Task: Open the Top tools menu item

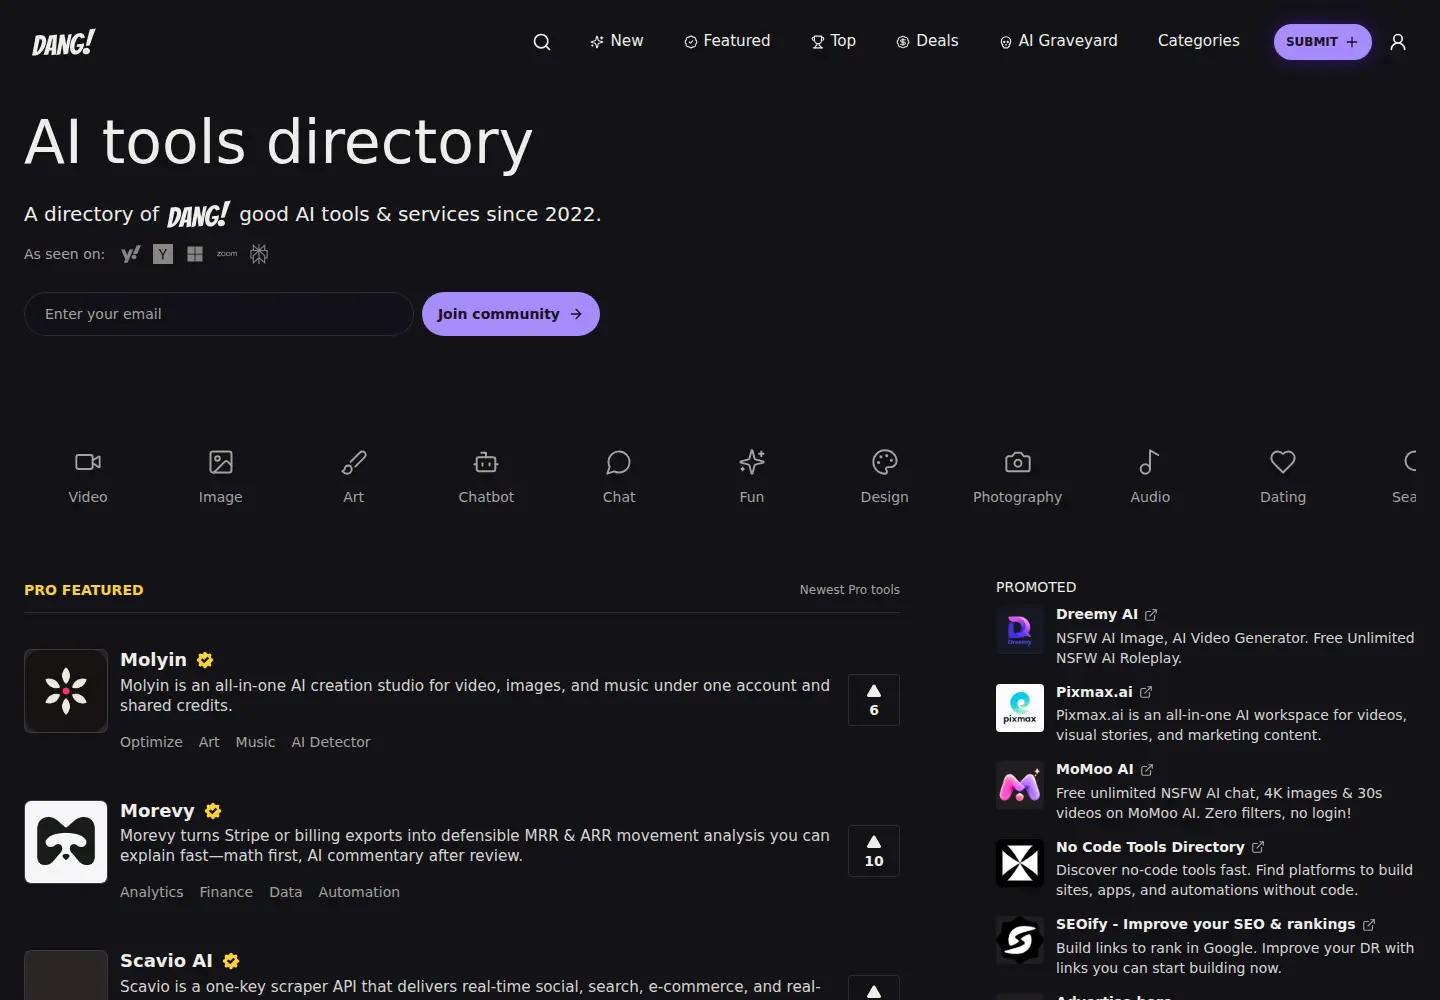Action: (833, 41)
